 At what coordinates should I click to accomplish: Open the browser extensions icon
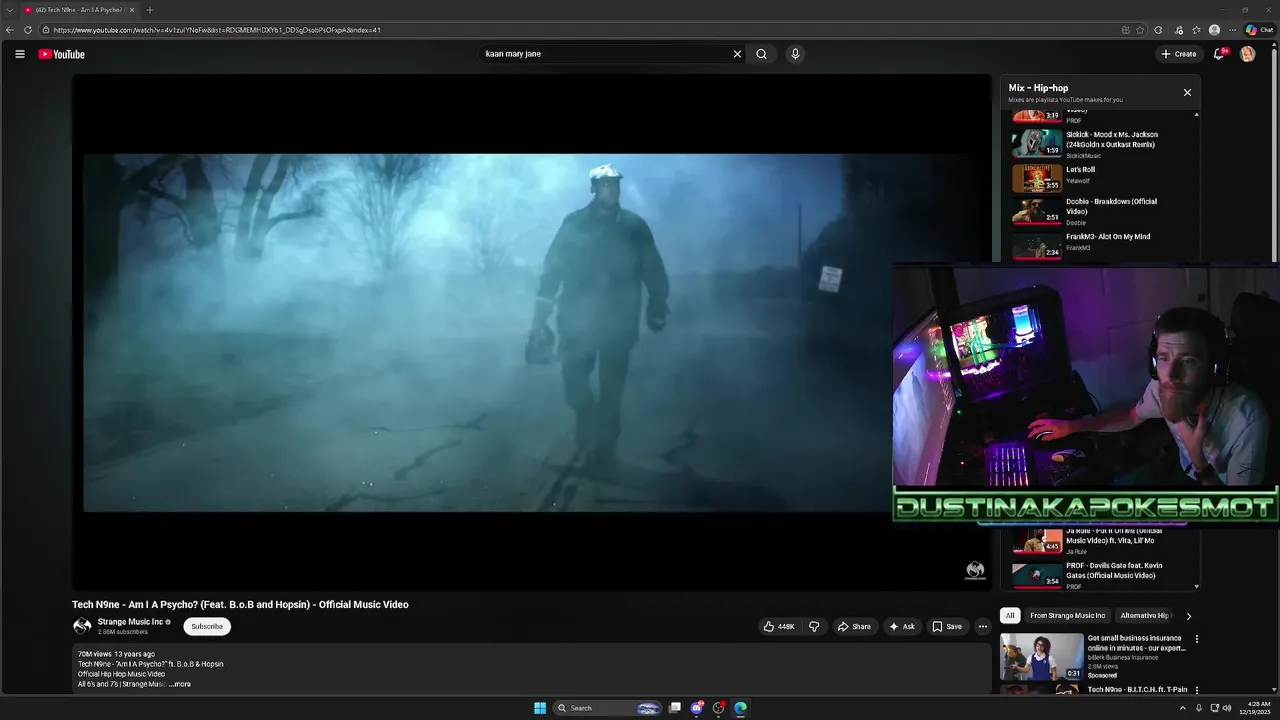tap(1158, 30)
